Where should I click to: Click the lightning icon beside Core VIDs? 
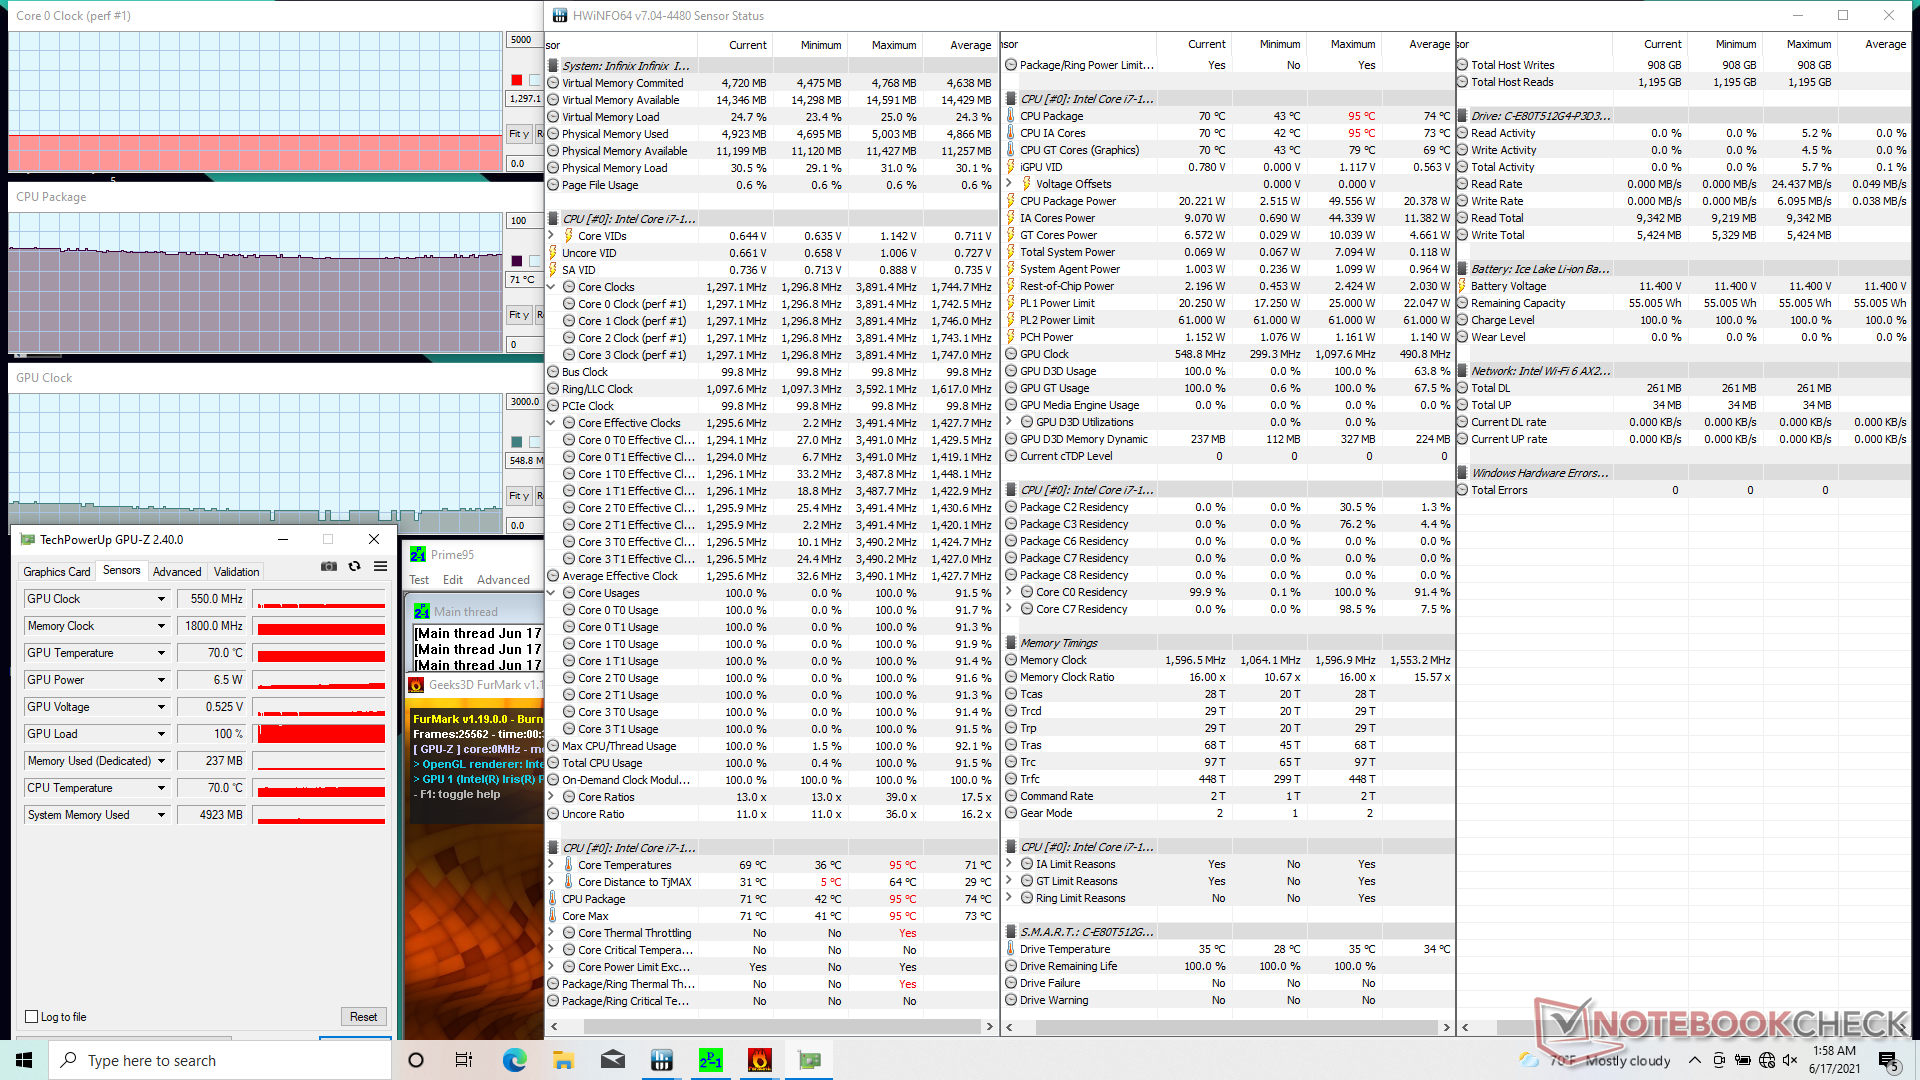(568, 236)
